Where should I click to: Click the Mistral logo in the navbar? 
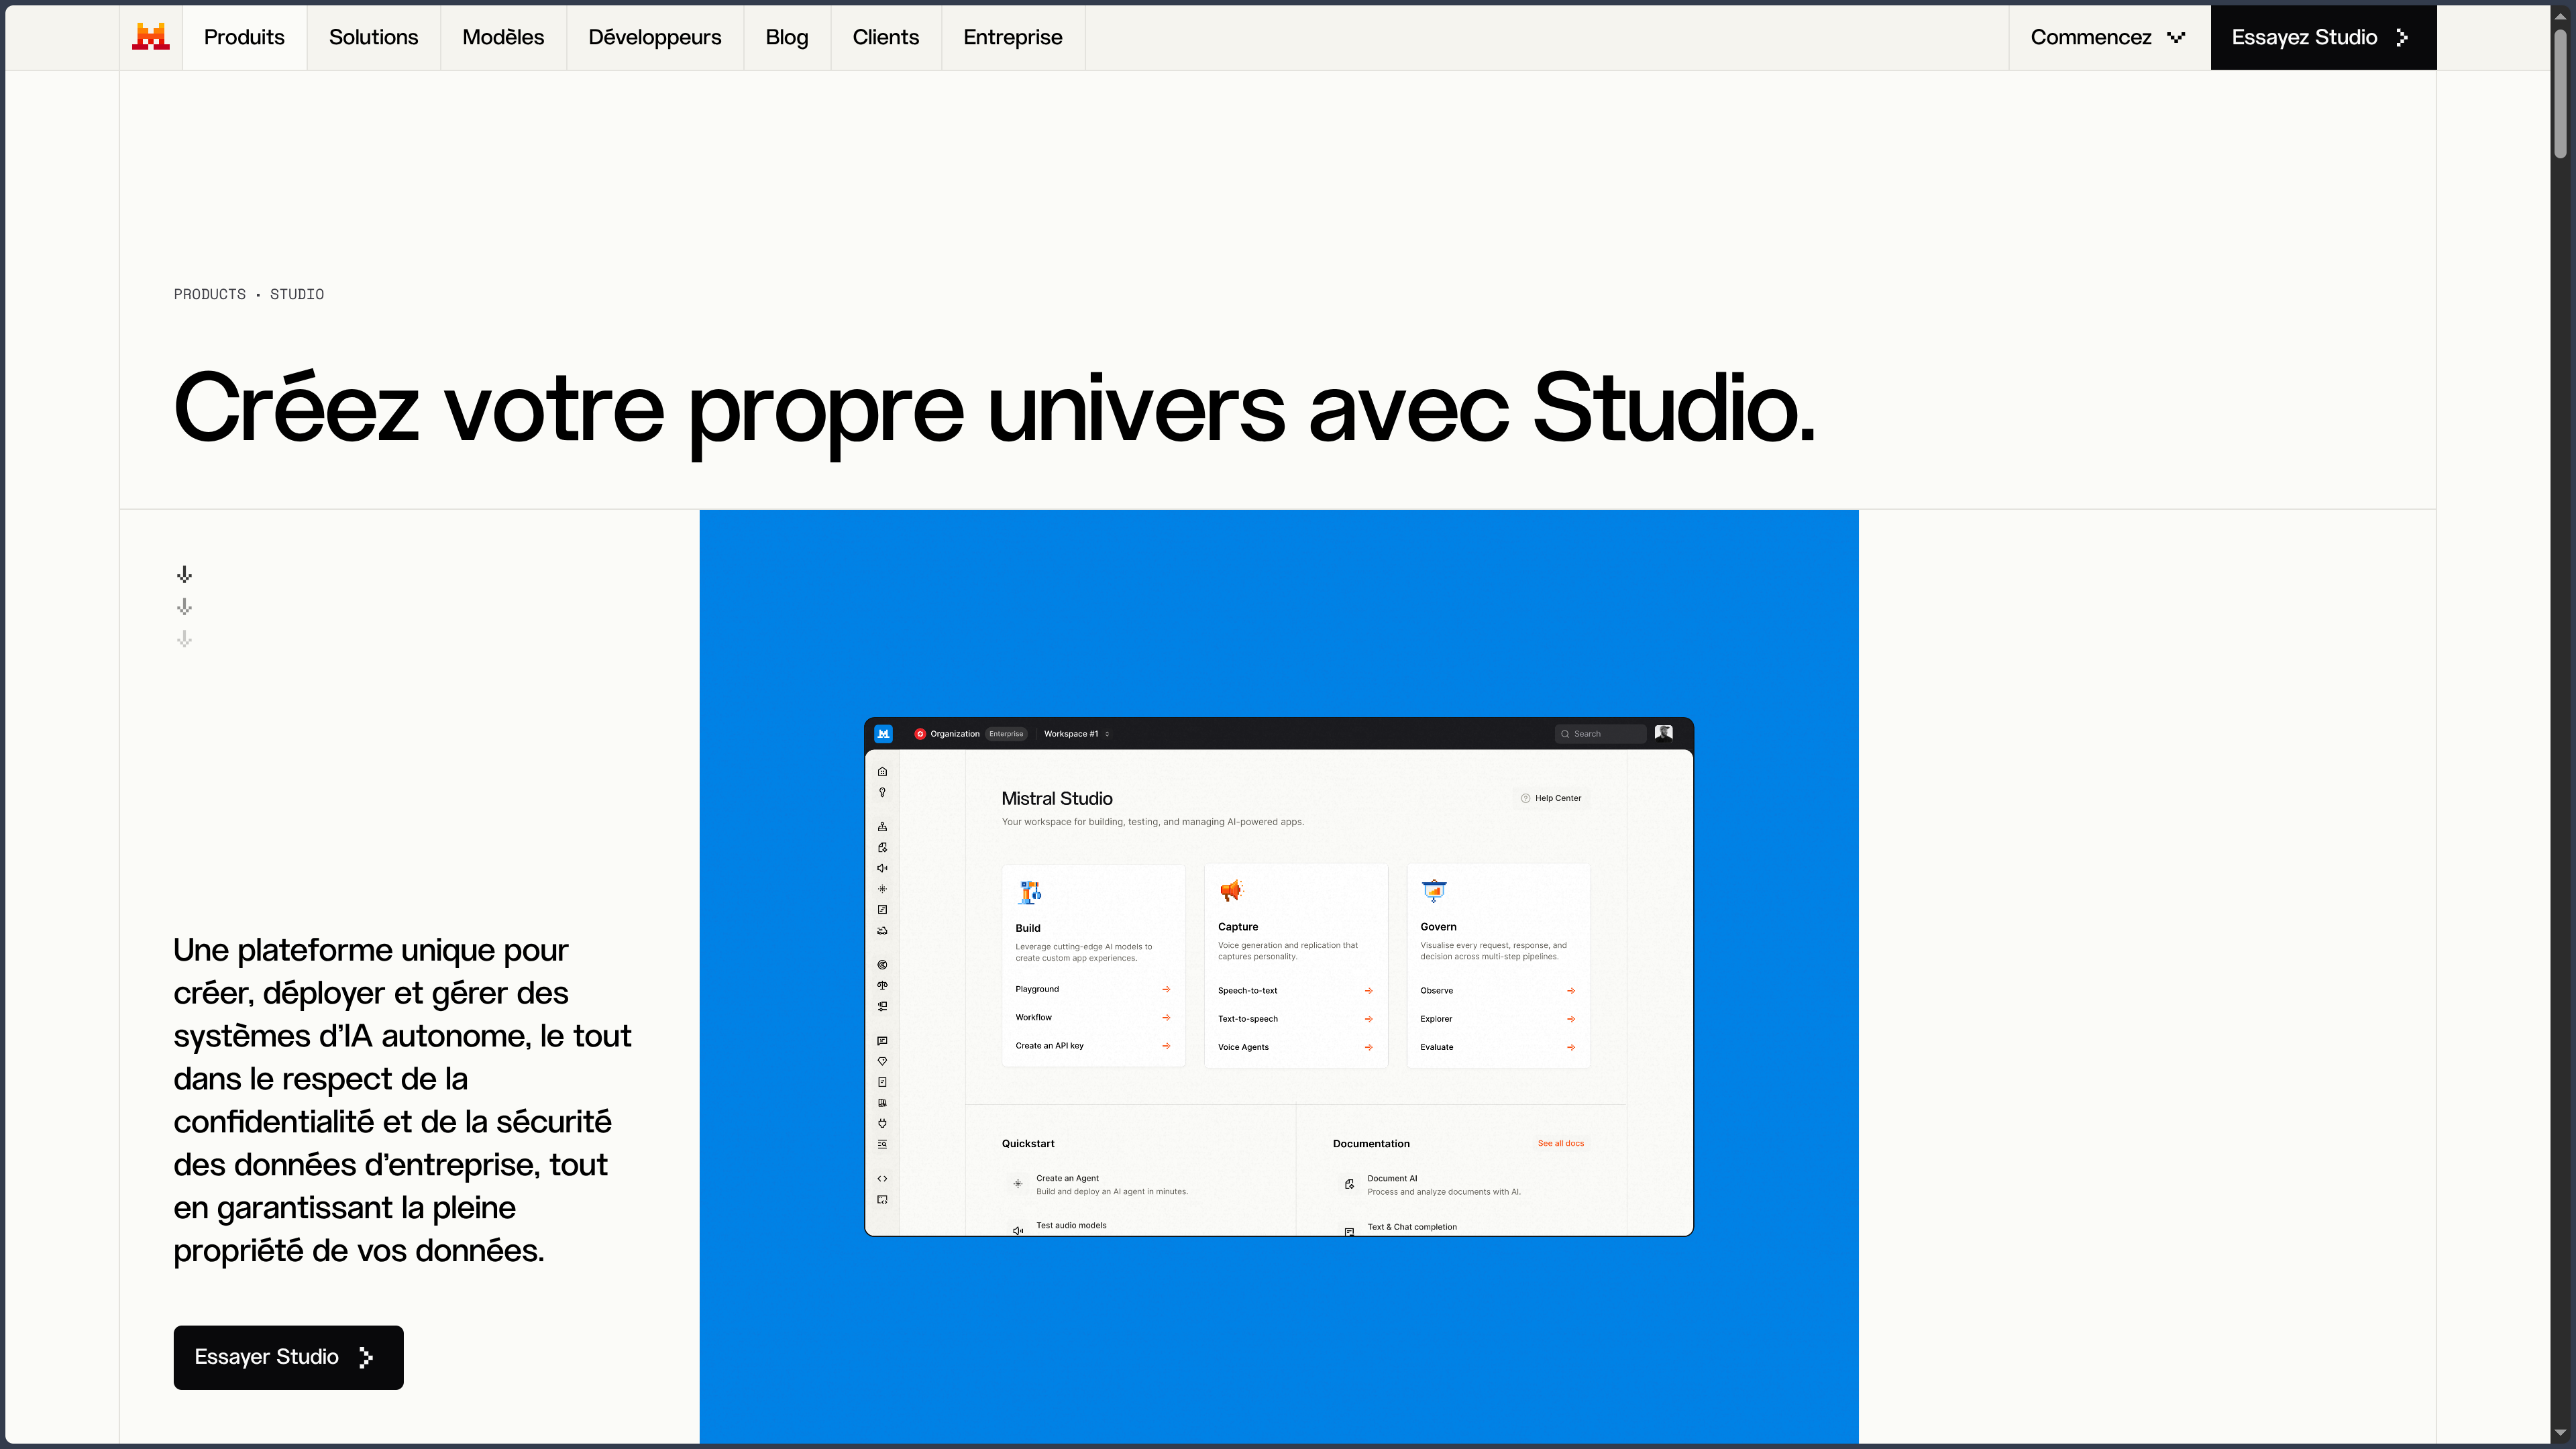coord(151,37)
